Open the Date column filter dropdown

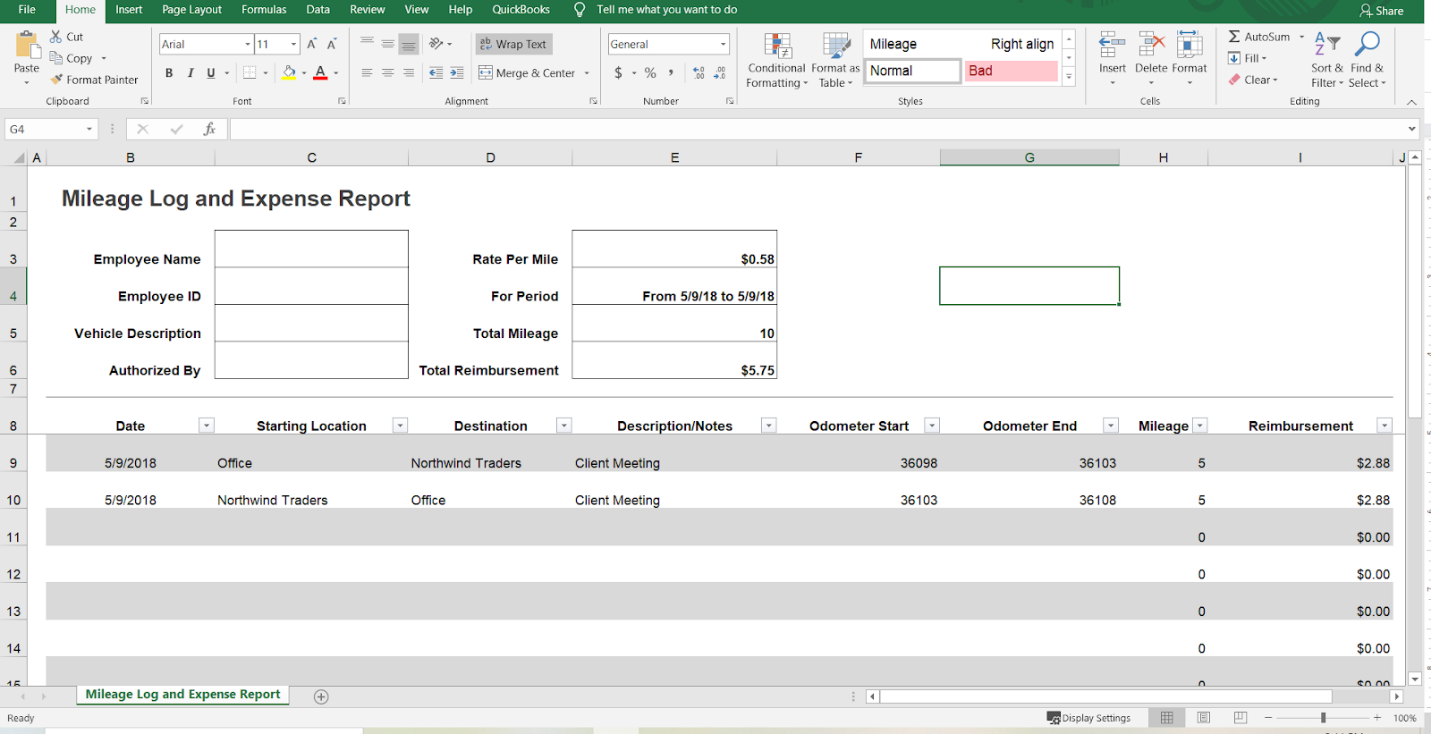[206, 426]
